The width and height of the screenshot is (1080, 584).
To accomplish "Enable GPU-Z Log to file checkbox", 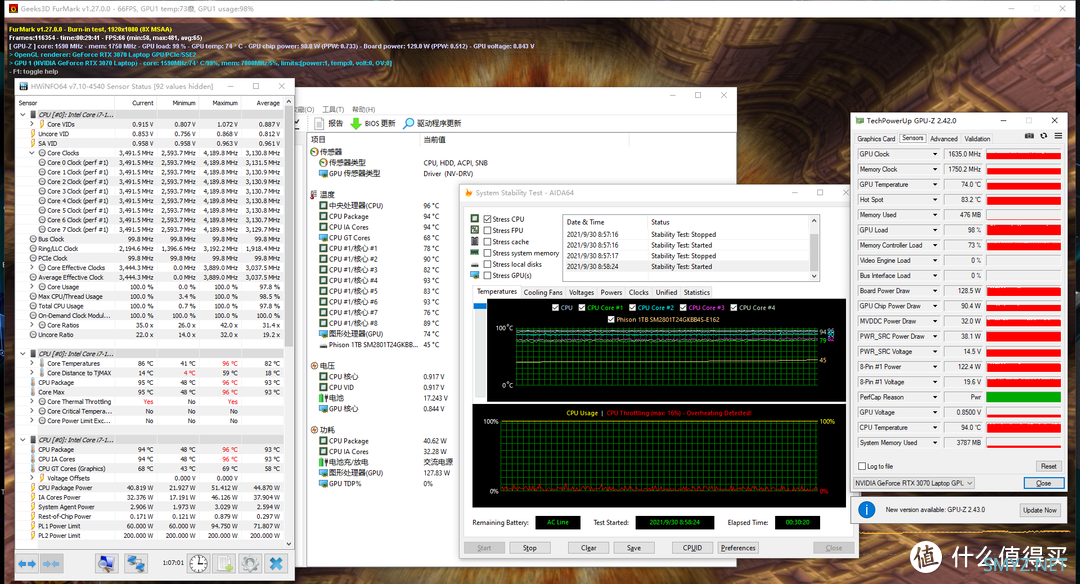I will (x=862, y=466).
